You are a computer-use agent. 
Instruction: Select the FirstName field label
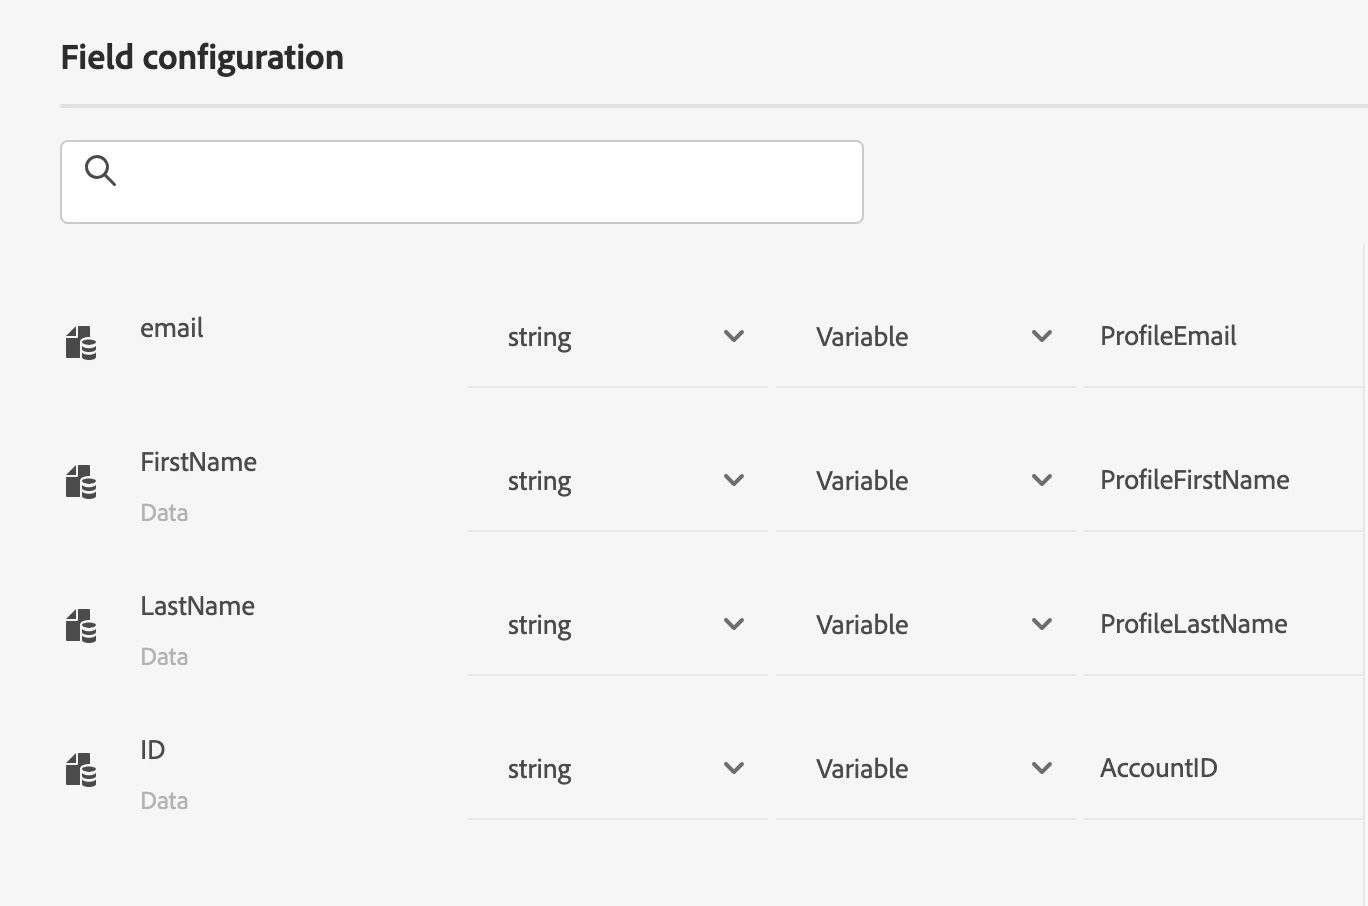point(198,462)
